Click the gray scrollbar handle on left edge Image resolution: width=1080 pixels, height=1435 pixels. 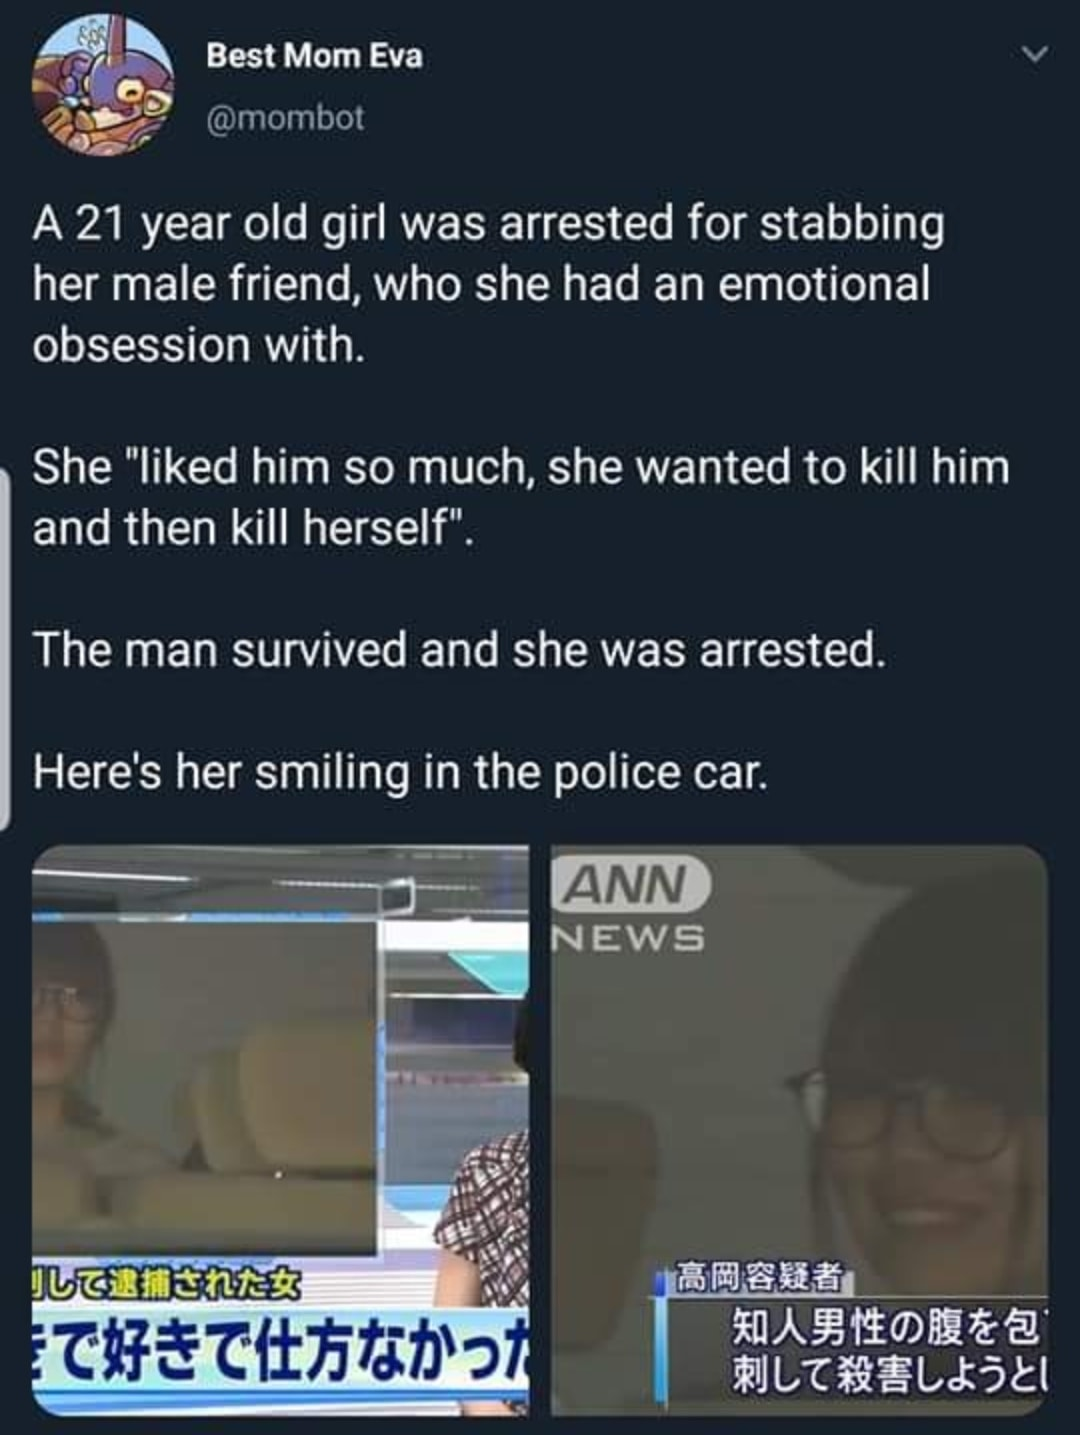[5, 650]
